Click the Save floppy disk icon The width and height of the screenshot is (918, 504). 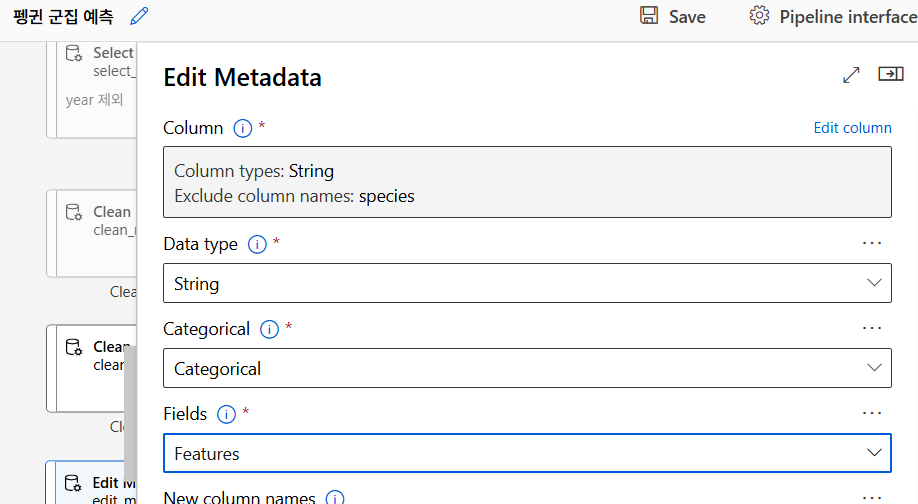coord(649,16)
